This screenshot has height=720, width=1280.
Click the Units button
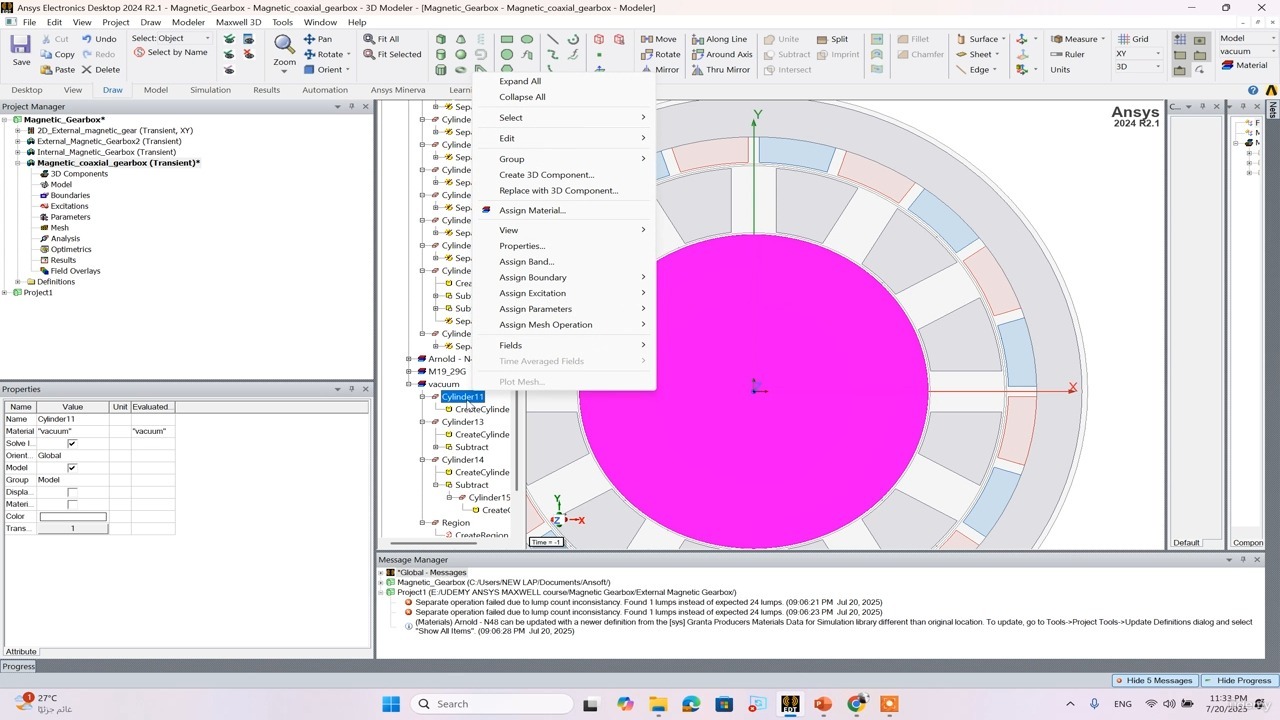tap(1060, 70)
